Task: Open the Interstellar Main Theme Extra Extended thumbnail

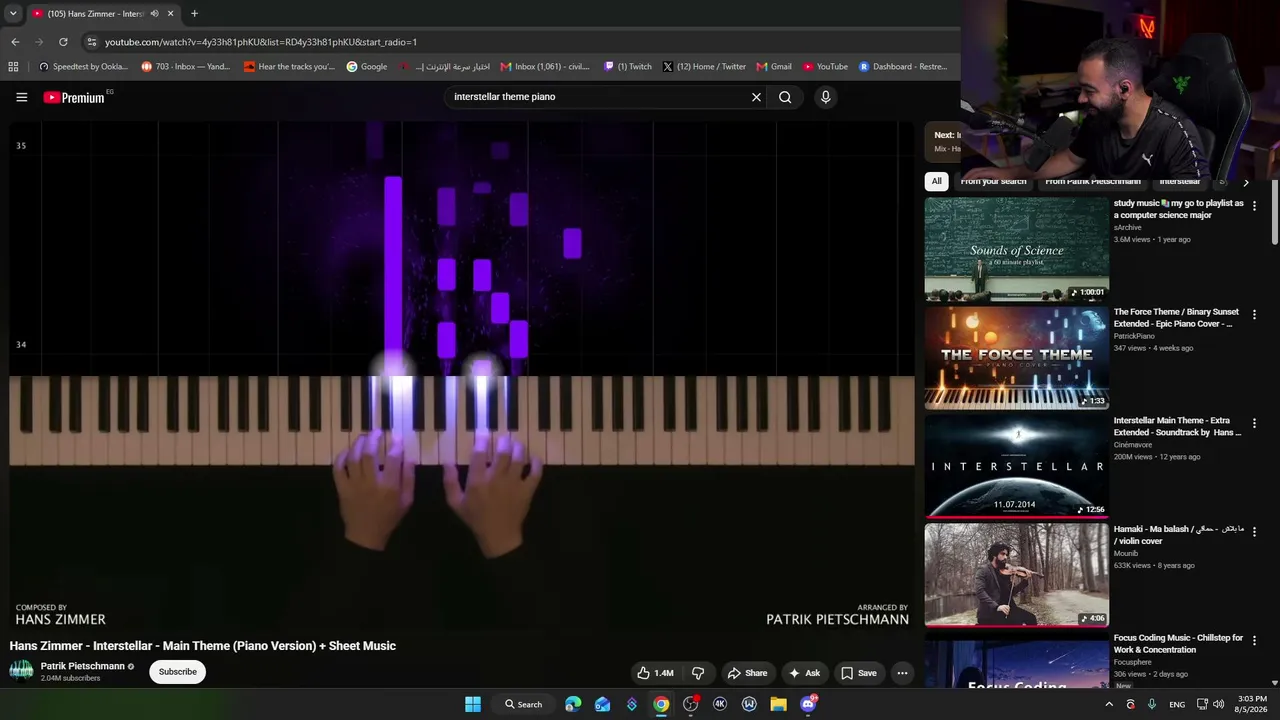Action: [x=1016, y=467]
